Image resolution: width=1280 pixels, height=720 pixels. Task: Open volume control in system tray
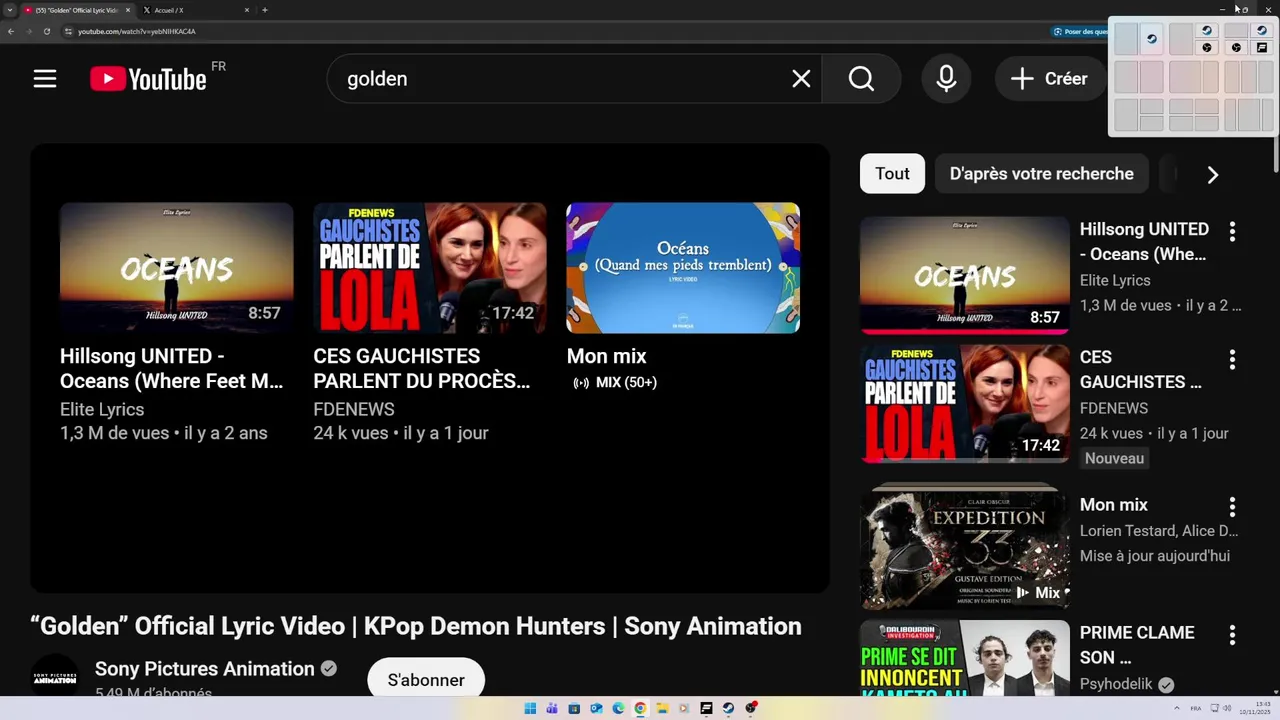[1227, 708]
